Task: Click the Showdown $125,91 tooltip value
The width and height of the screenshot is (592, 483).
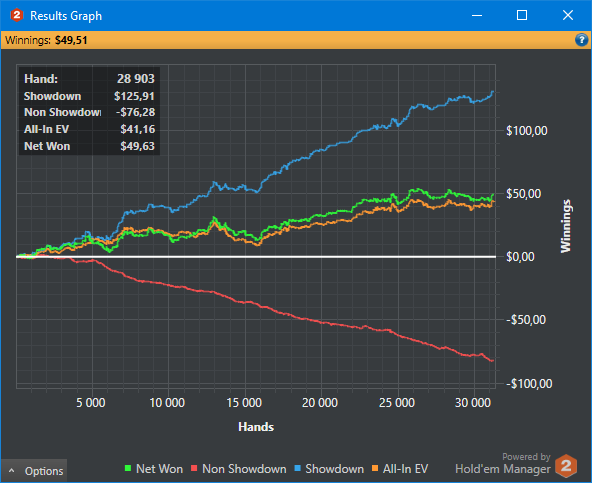Action: tap(134, 96)
